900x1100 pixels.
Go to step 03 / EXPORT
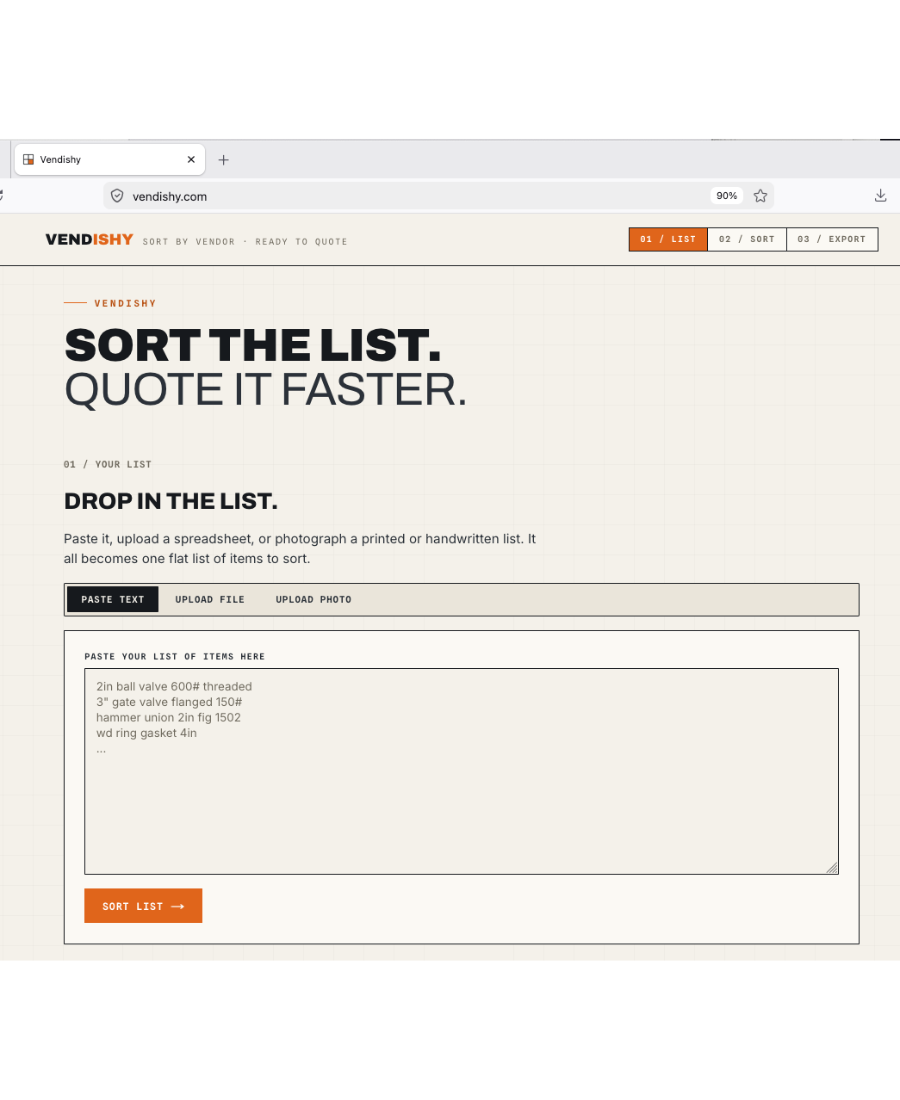(832, 239)
